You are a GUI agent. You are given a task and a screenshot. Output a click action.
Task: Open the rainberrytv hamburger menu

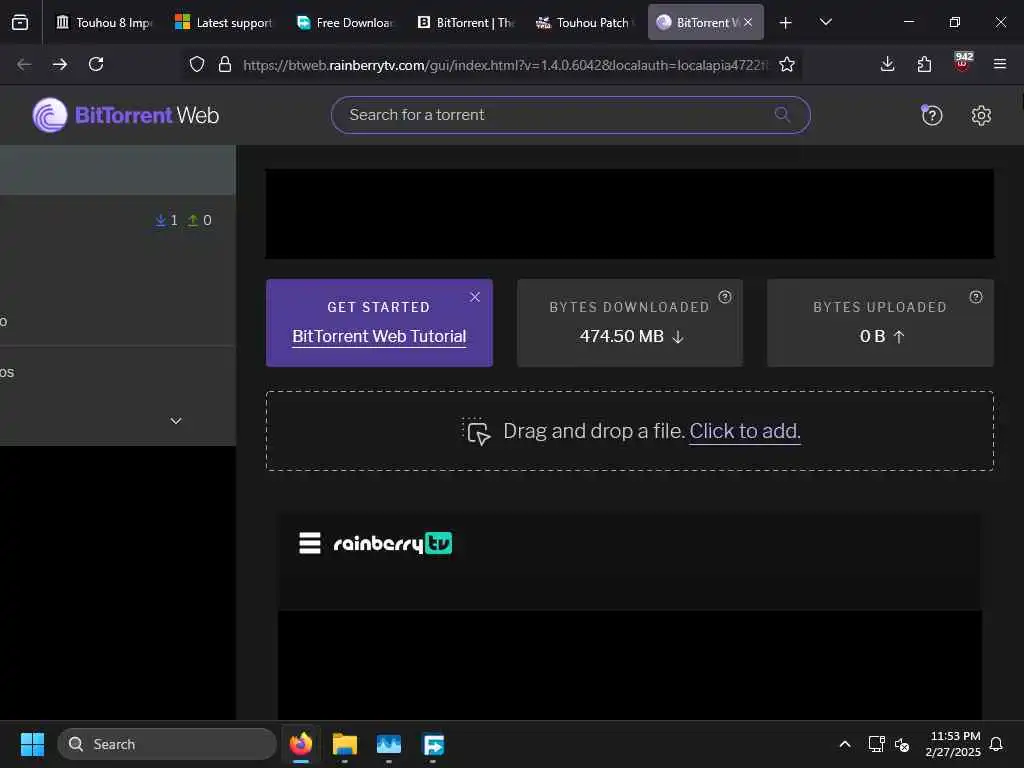coord(310,543)
